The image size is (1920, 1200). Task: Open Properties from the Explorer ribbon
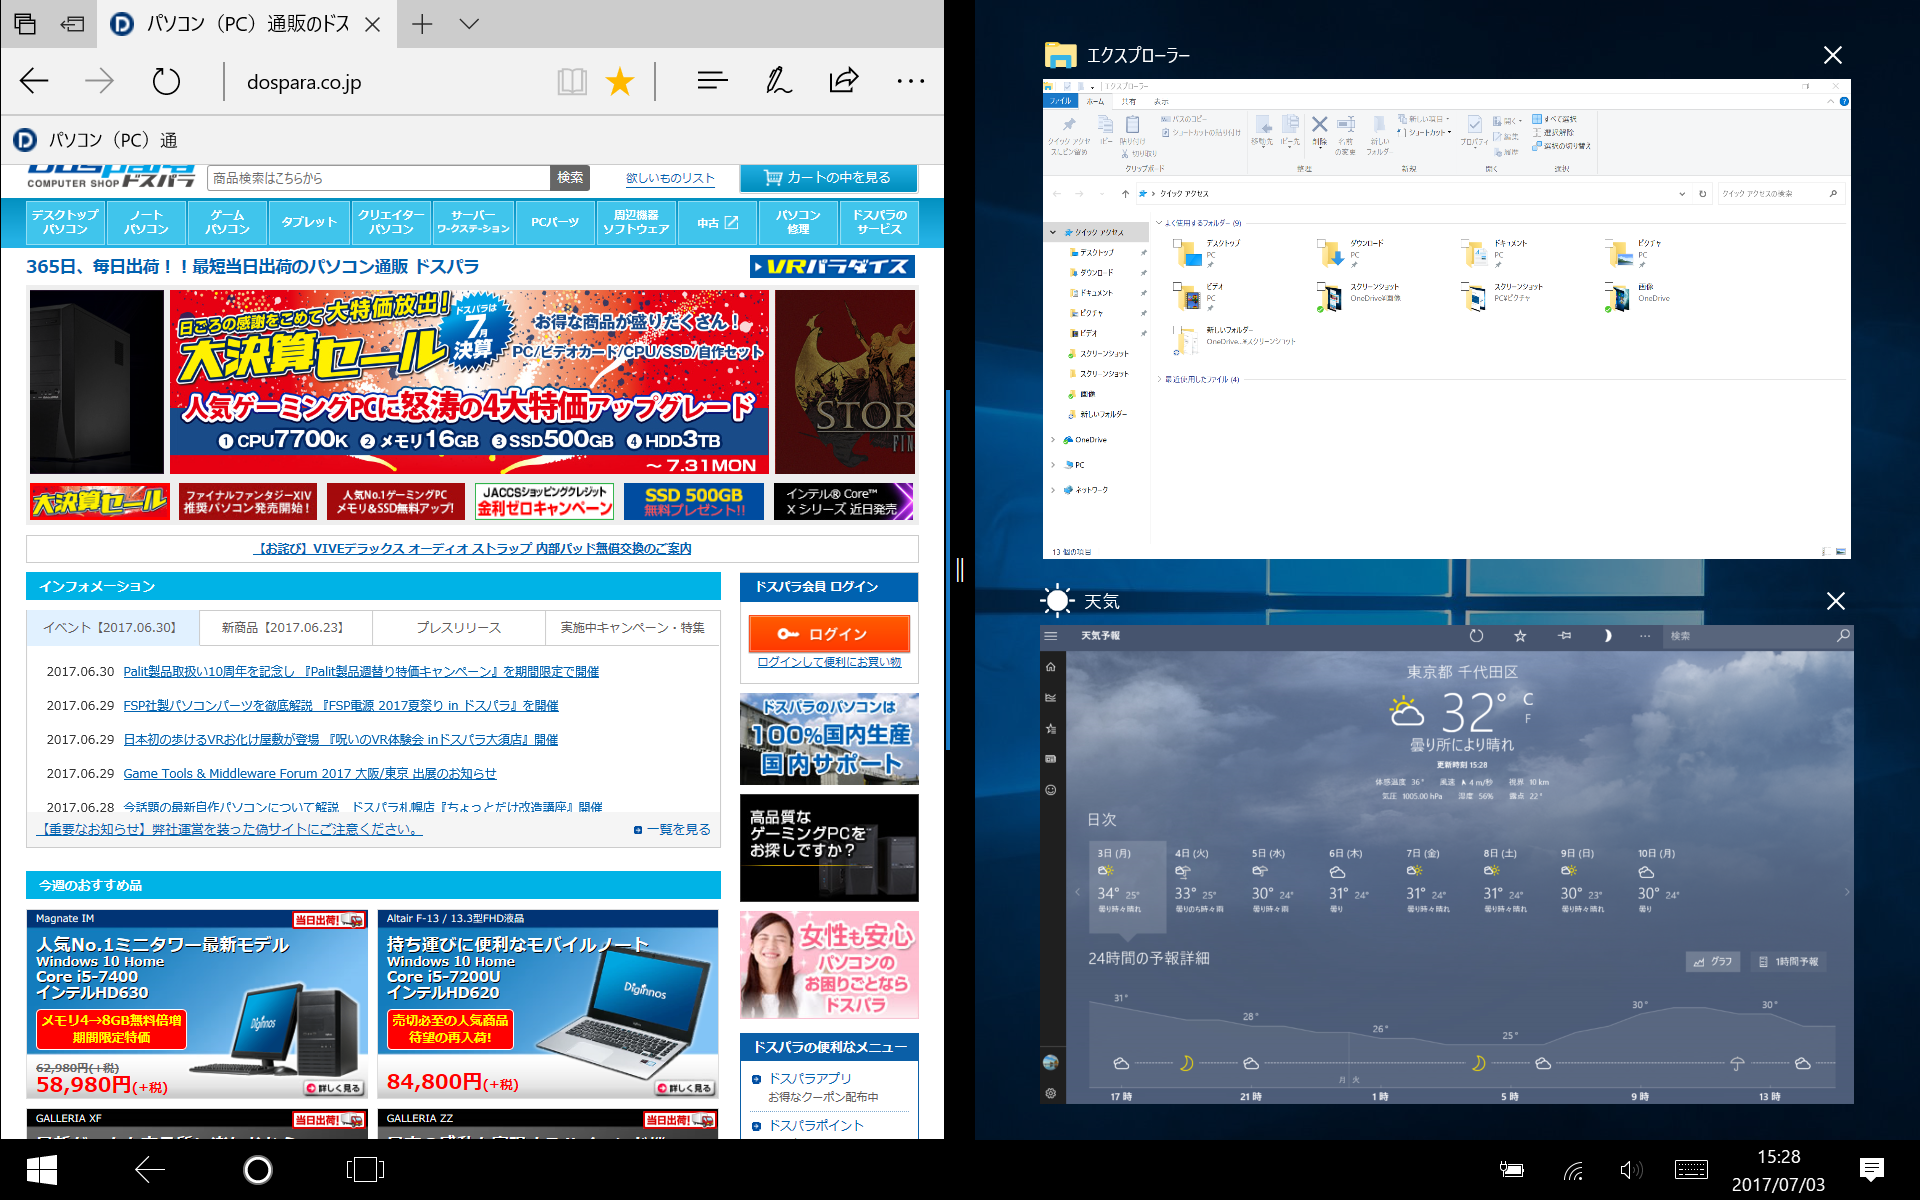pyautogui.click(x=1474, y=130)
